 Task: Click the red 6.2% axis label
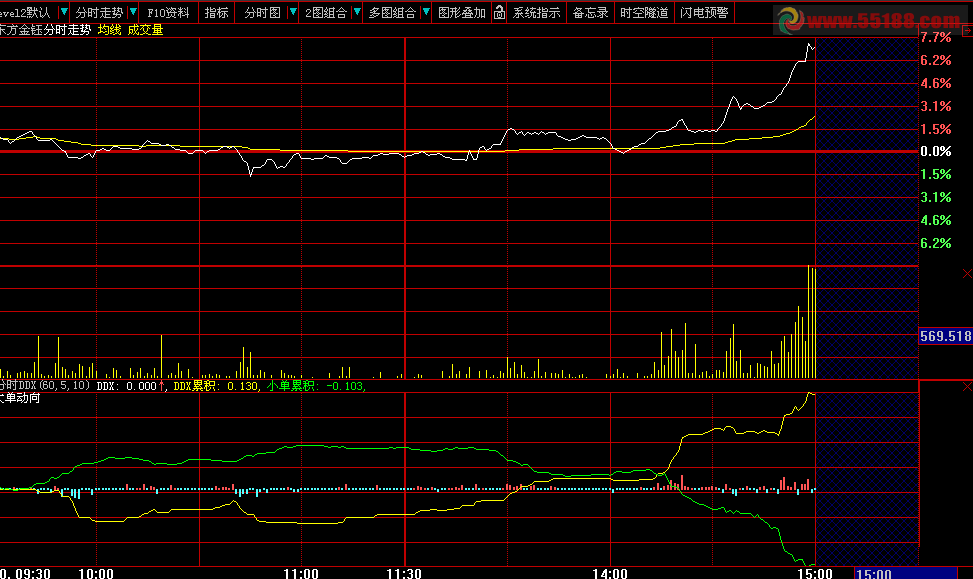[936, 60]
